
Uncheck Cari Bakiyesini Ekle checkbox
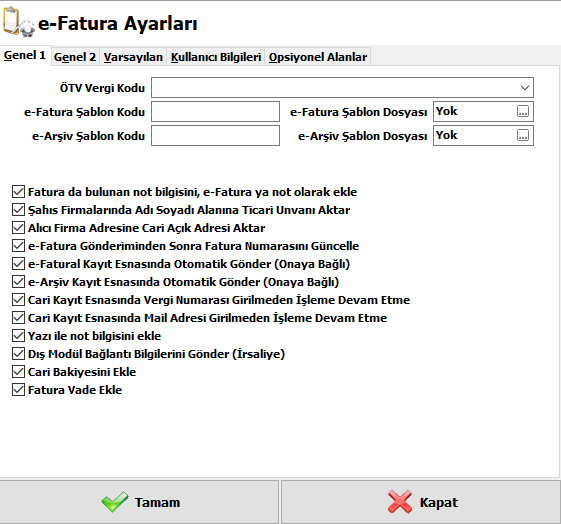[18, 372]
